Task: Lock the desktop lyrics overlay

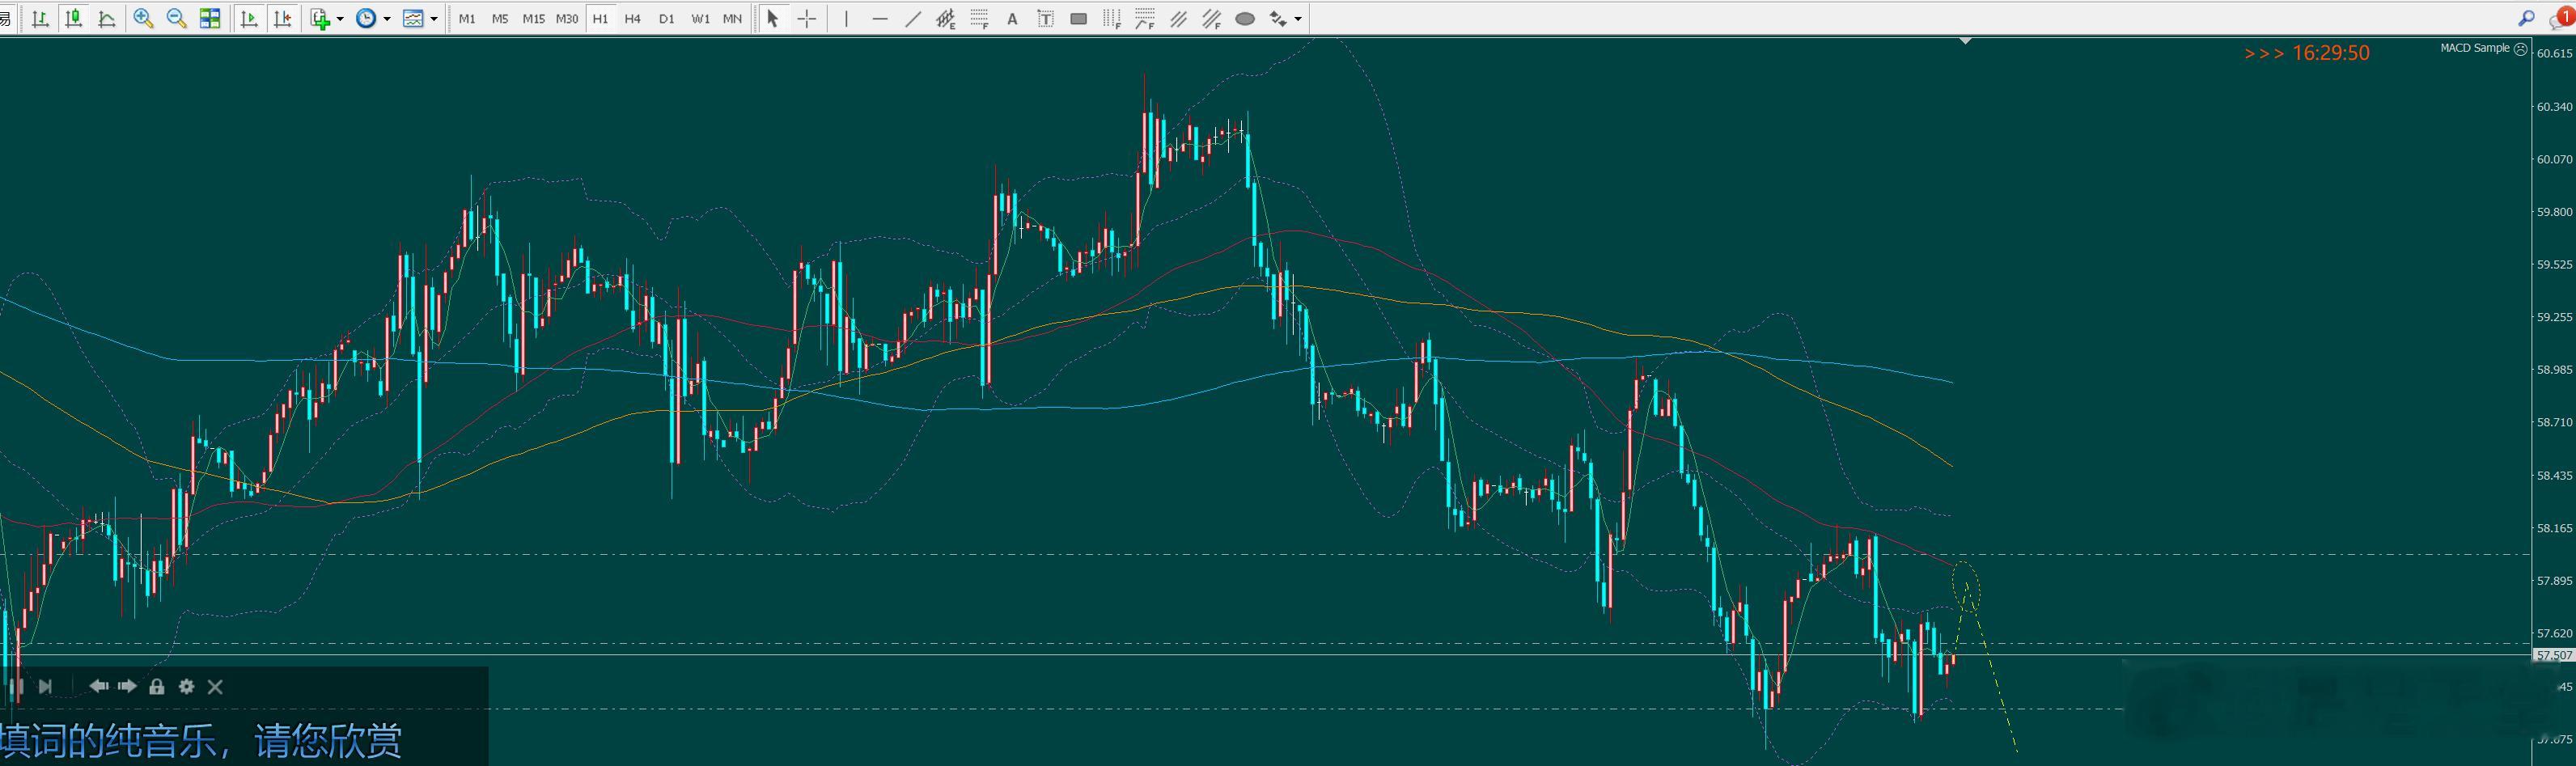Action: (x=157, y=686)
